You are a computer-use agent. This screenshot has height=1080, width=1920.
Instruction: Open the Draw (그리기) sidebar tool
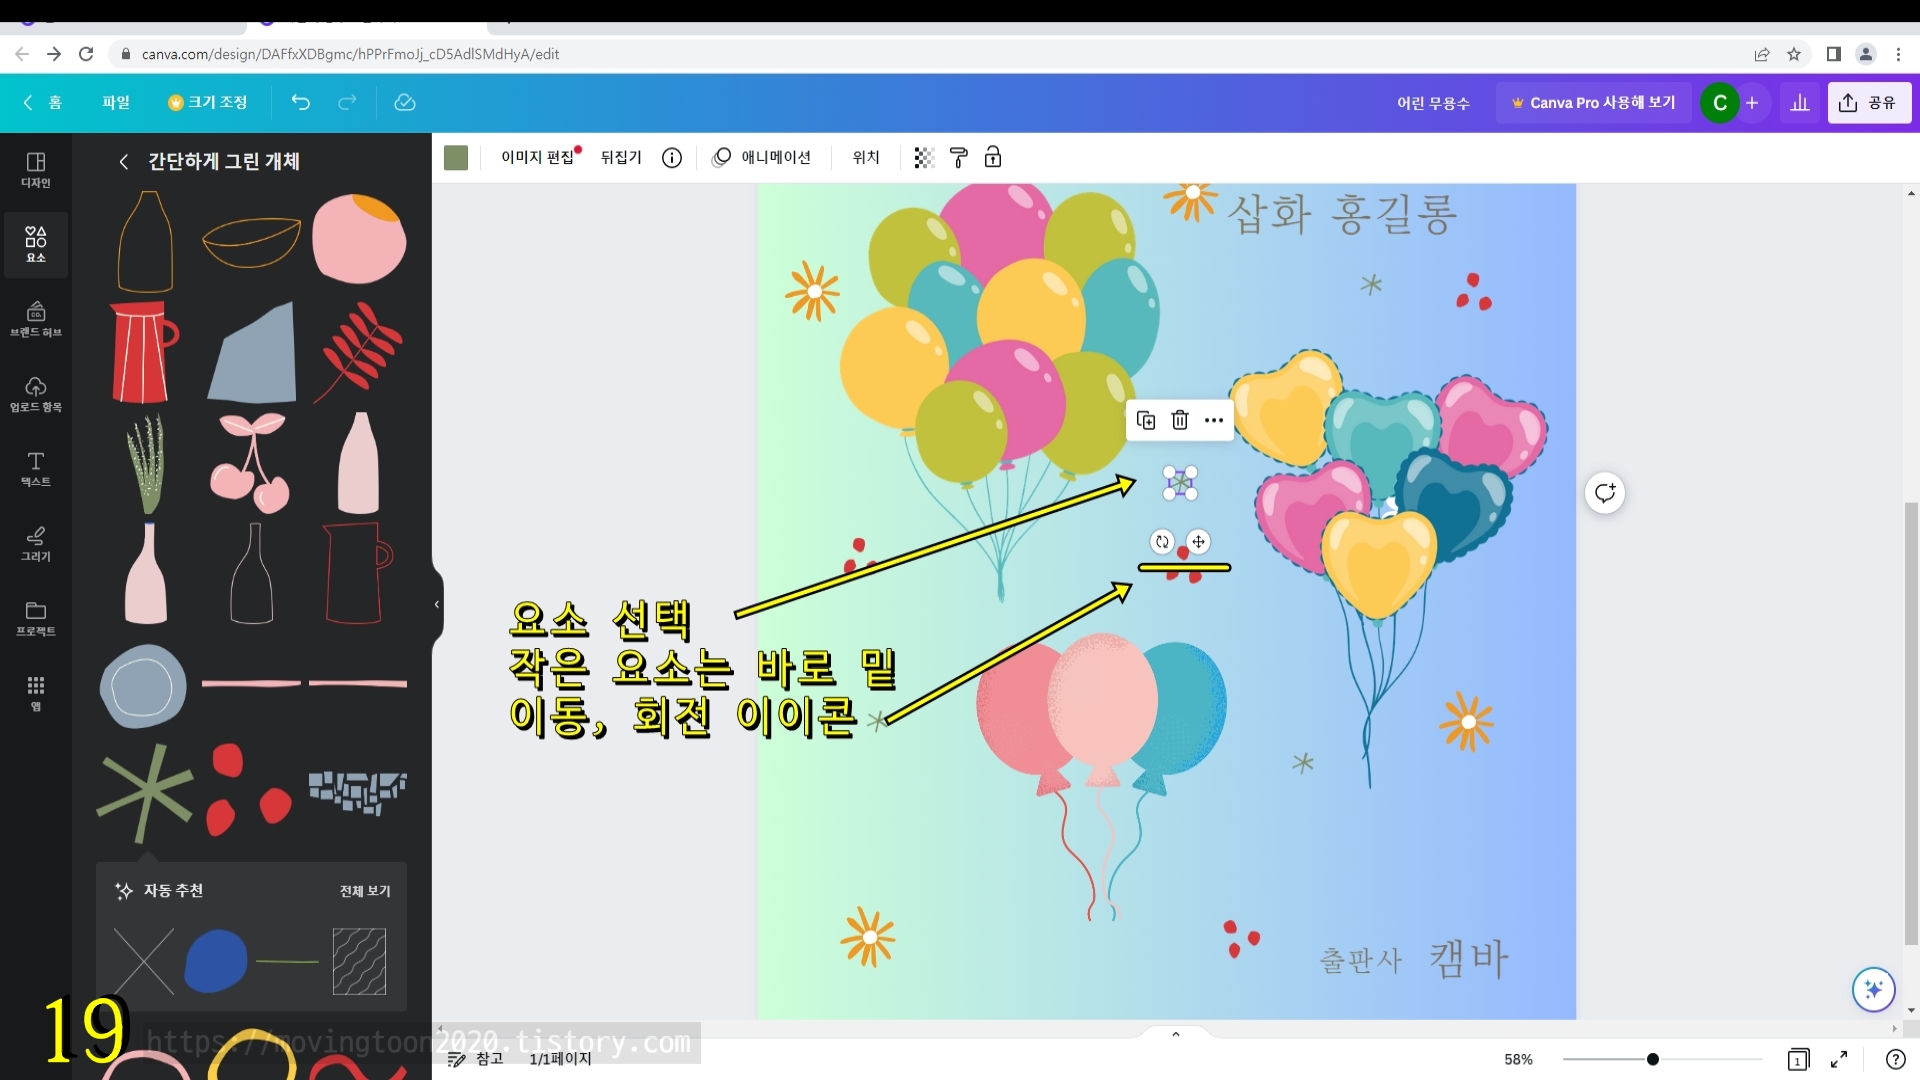point(36,543)
